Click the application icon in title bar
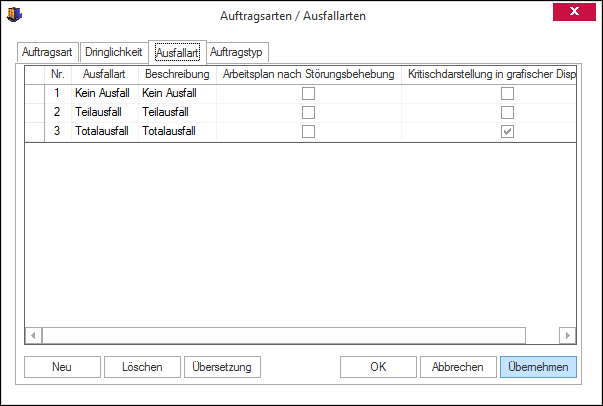 (x=14, y=15)
